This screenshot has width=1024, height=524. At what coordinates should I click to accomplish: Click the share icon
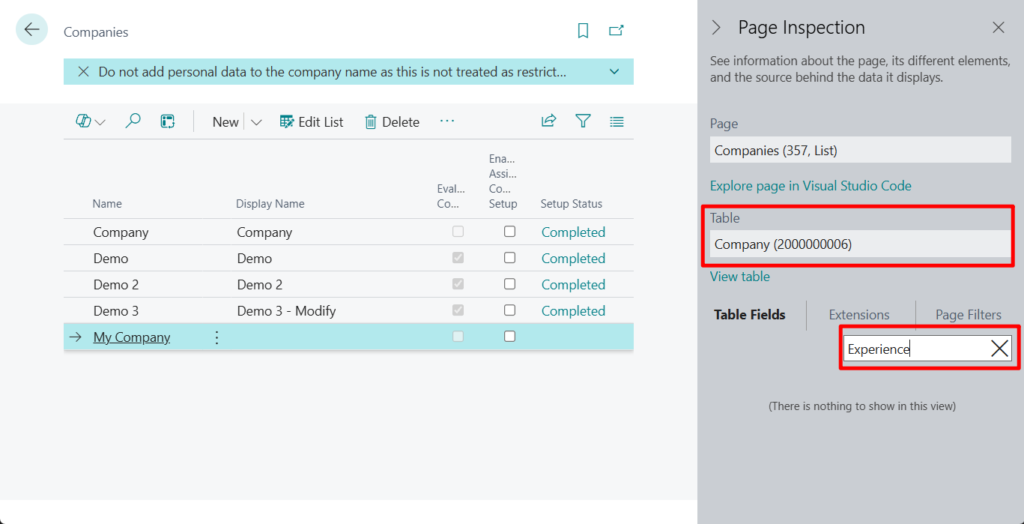point(548,121)
